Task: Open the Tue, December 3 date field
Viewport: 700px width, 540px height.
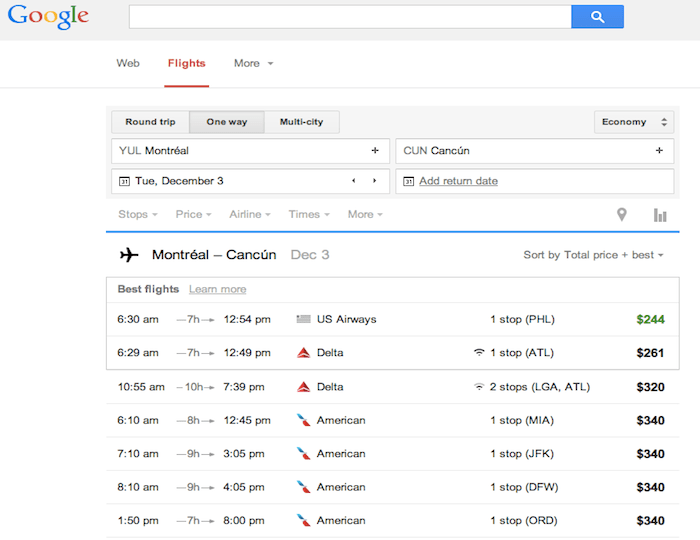Action: [x=250, y=181]
